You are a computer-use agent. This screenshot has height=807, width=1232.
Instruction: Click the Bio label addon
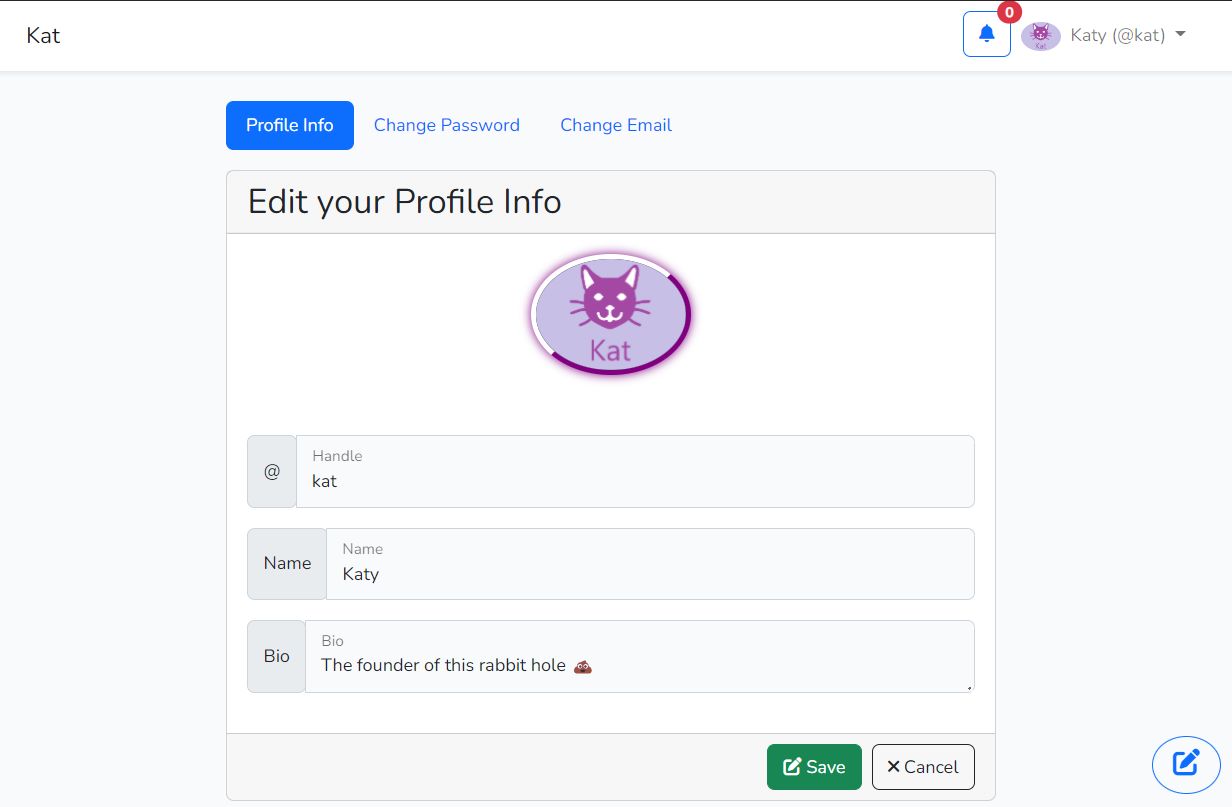[x=277, y=657]
